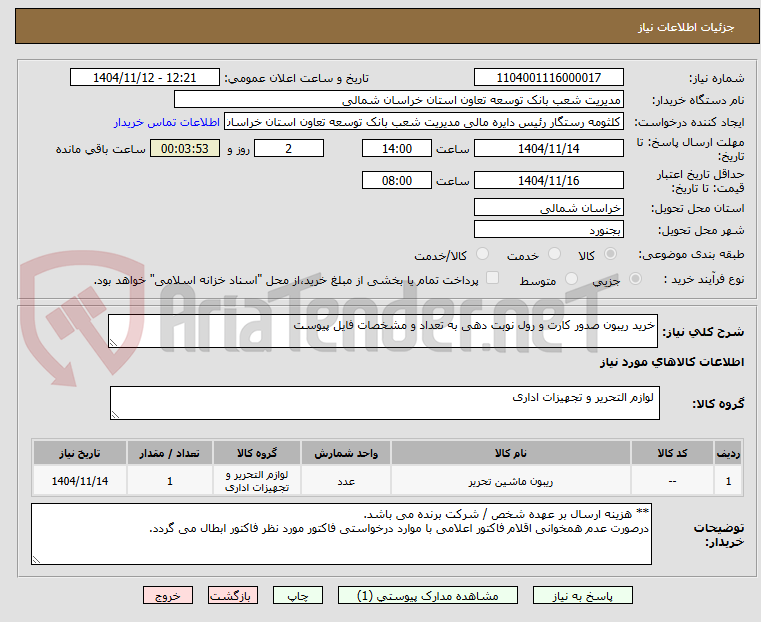Click the گروه کالا table column header
The image size is (761, 622).
pyautogui.click(x=257, y=453)
